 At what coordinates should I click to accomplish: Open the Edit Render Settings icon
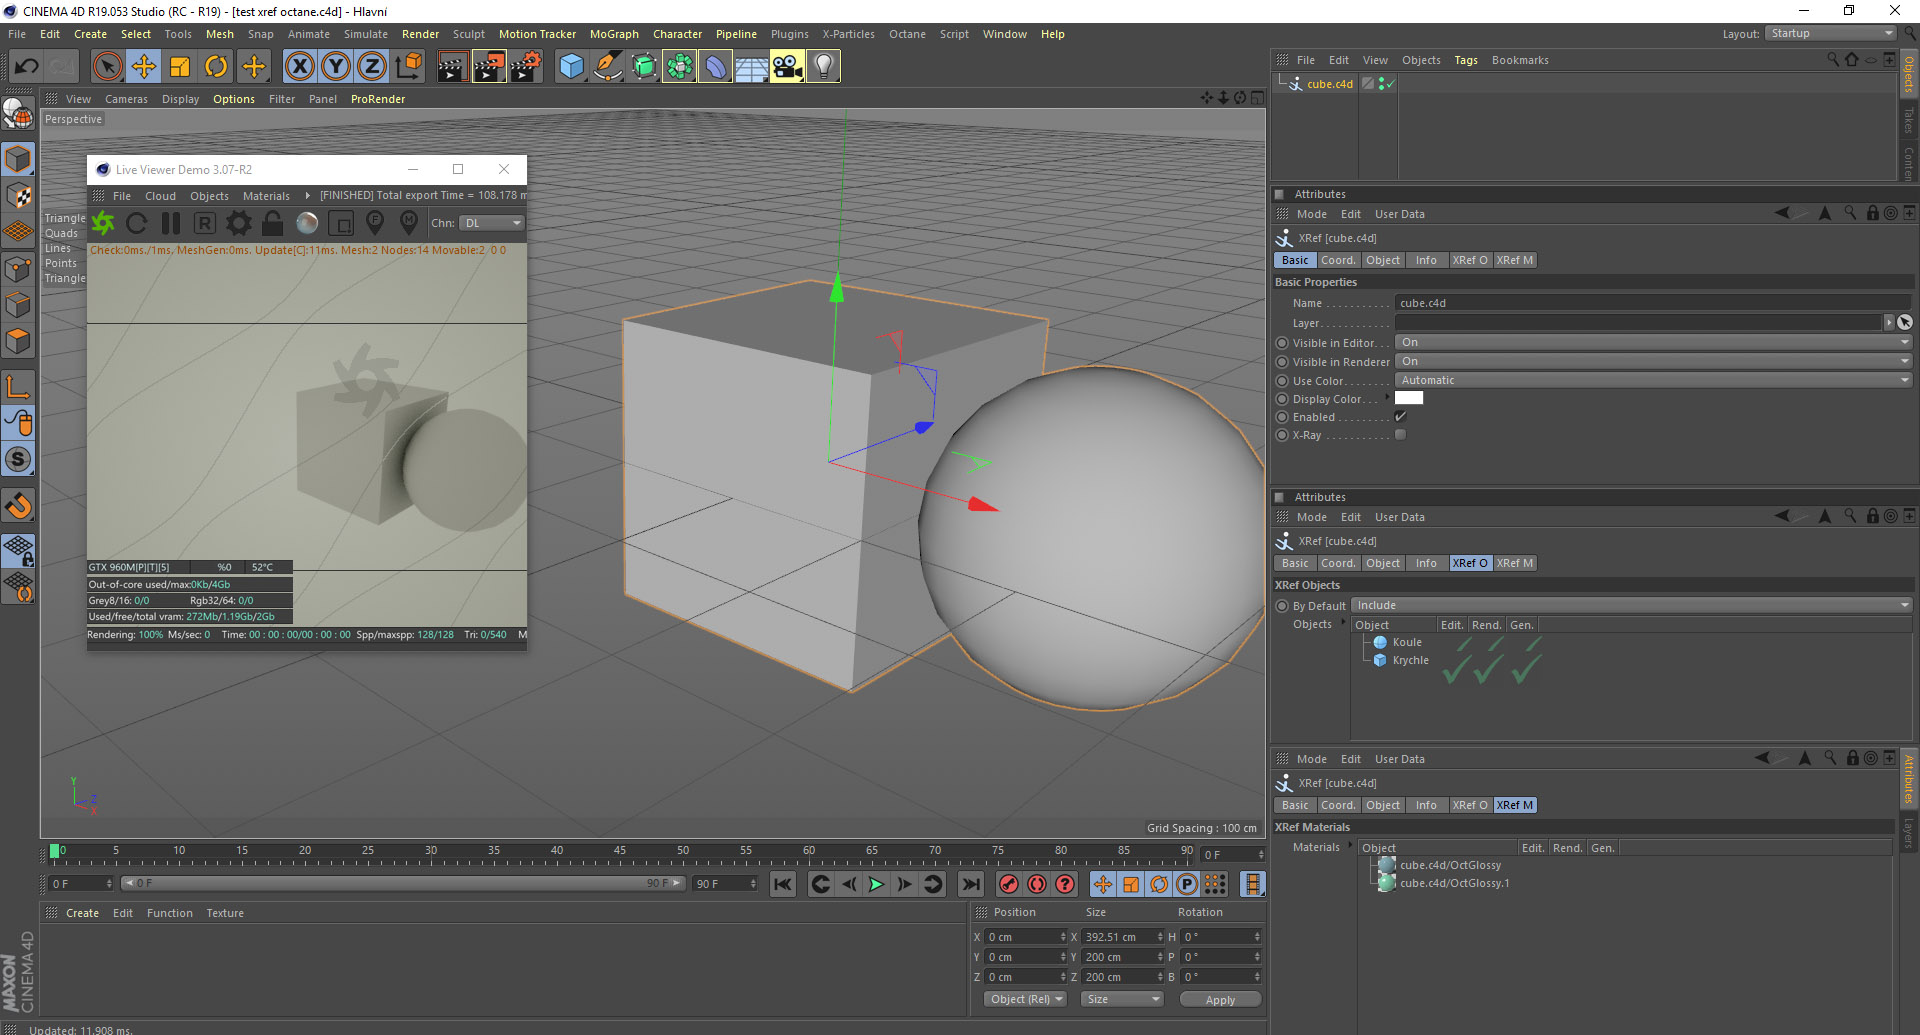click(526, 67)
